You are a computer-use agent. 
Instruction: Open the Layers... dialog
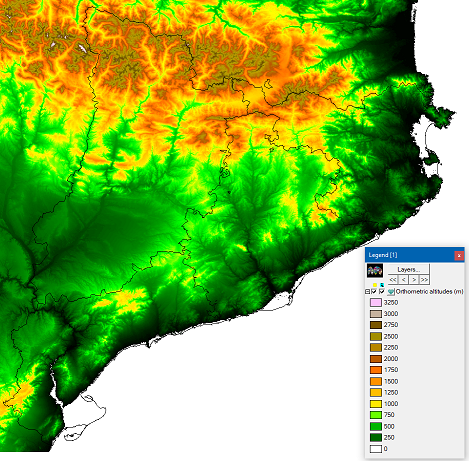(x=409, y=269)
